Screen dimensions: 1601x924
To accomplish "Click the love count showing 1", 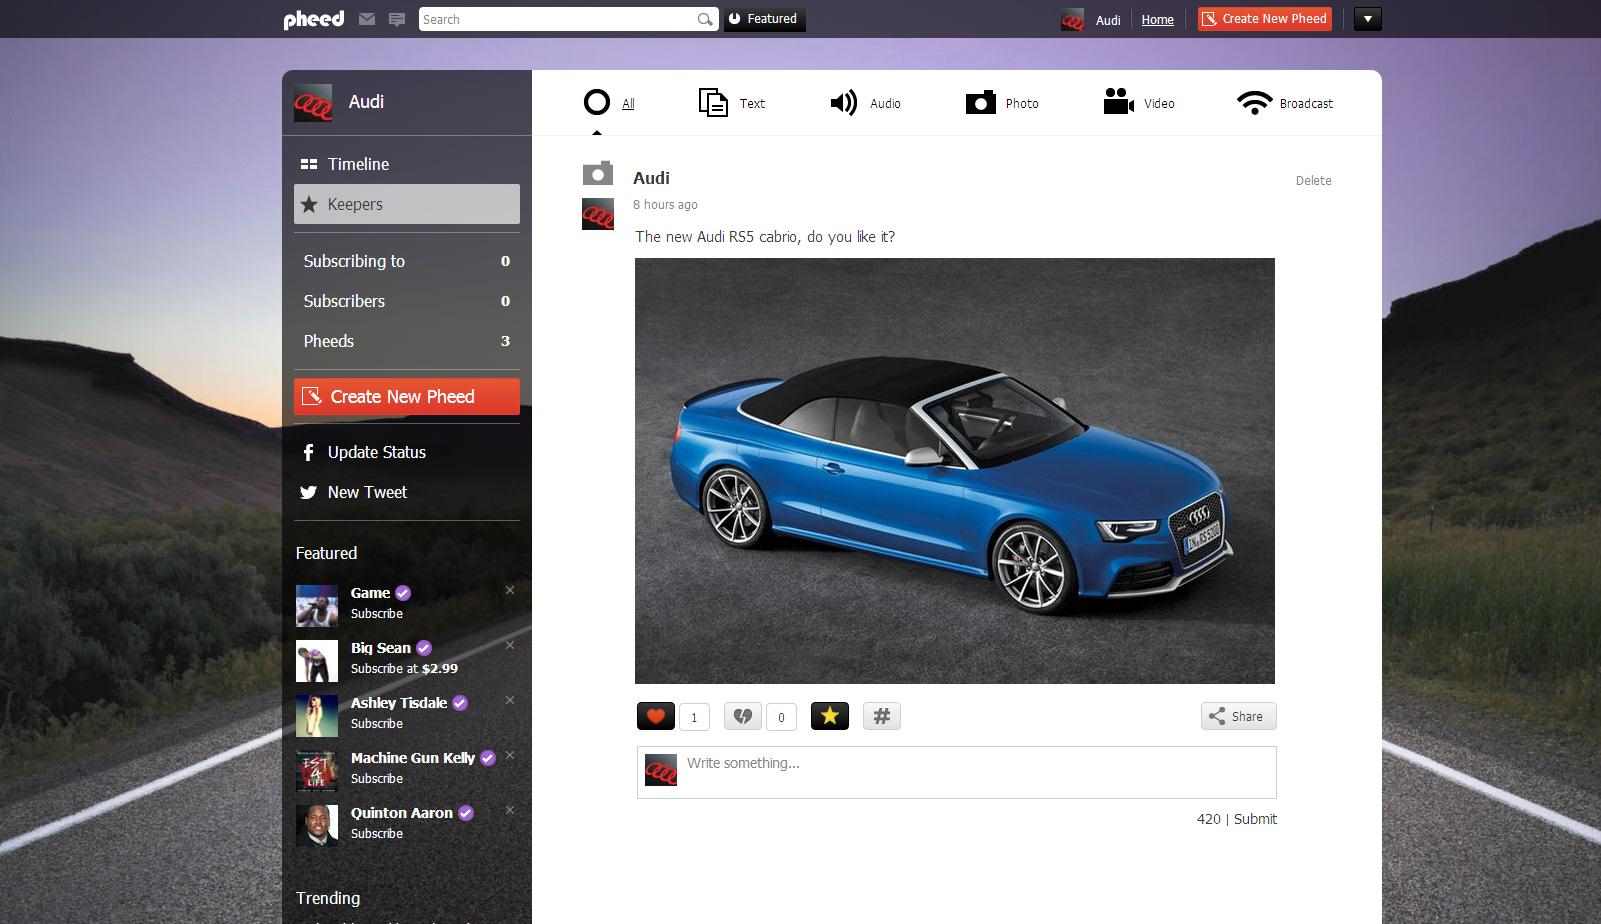I will pos(694,717).
